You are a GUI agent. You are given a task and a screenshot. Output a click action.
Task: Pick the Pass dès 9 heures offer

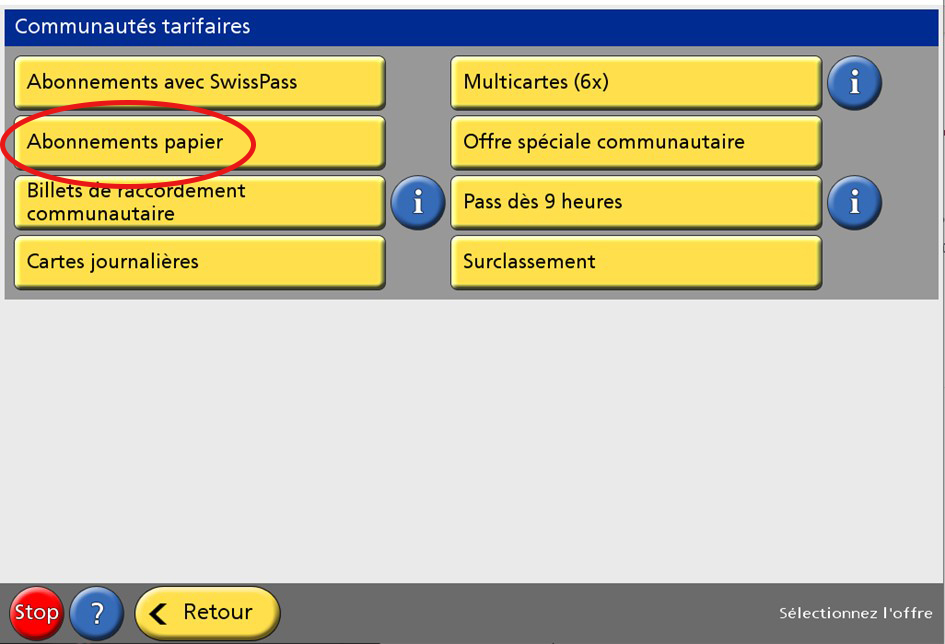635,203
